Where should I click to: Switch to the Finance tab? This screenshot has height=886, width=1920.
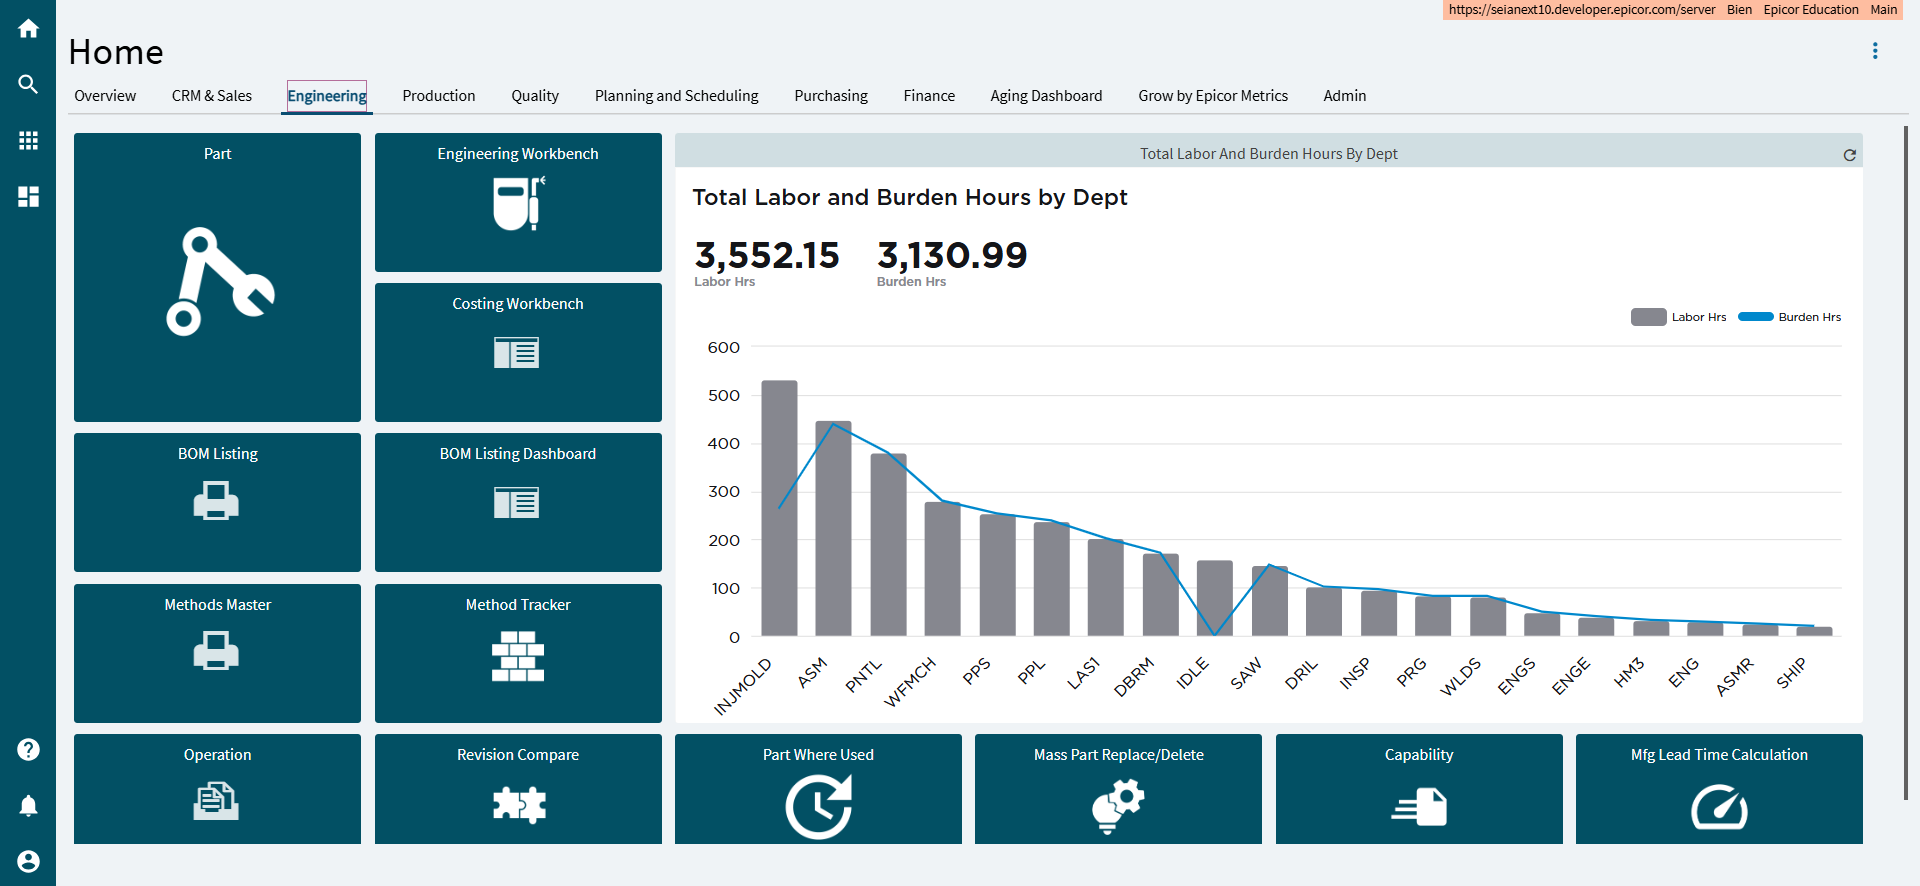[x=929, y=96]
